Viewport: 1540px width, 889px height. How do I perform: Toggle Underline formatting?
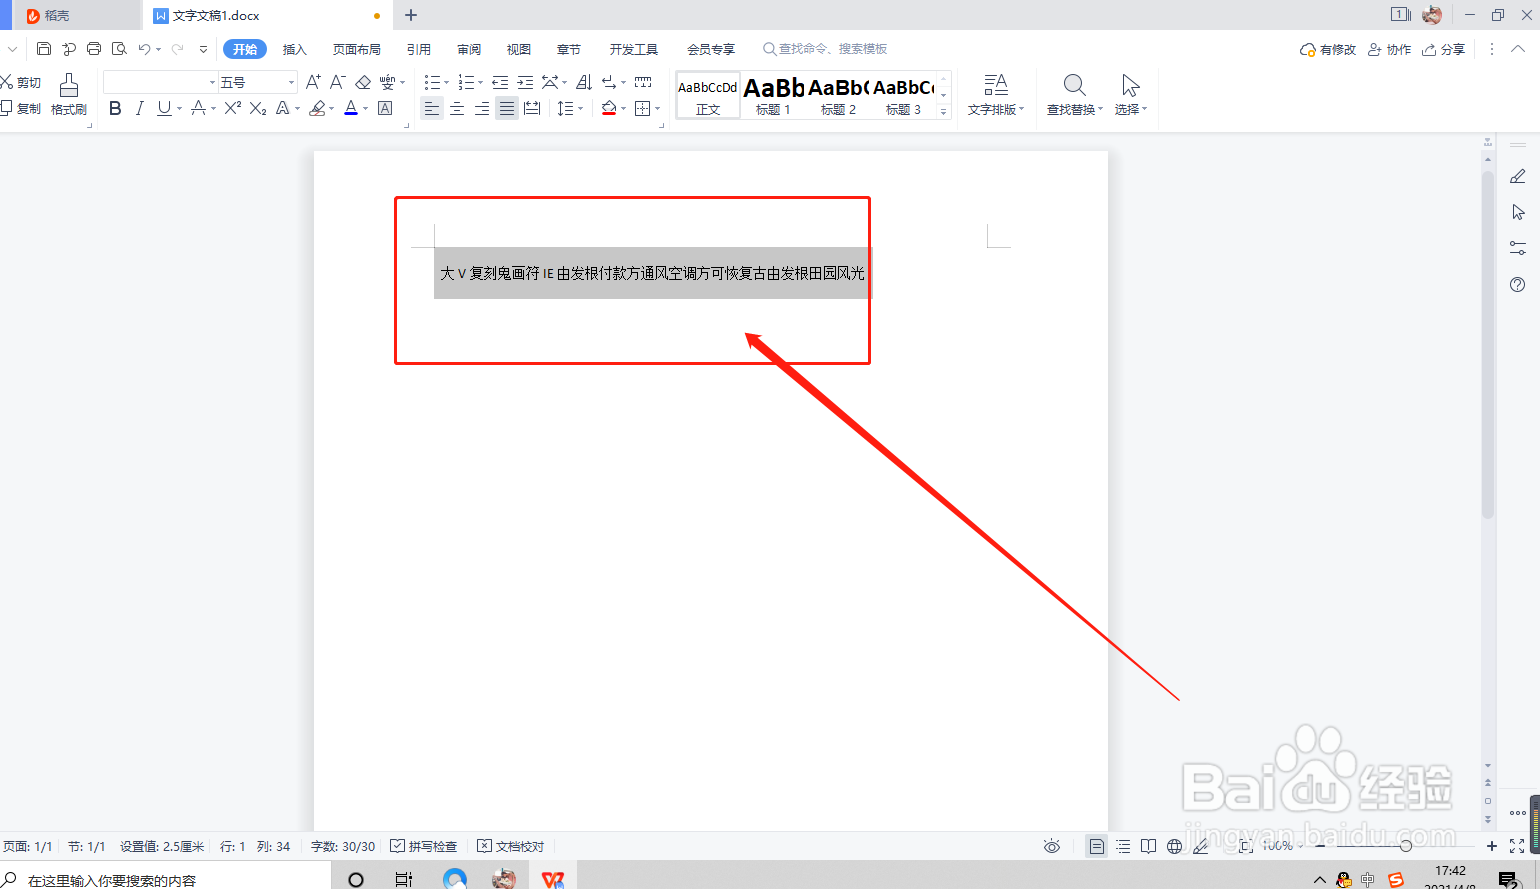[x=164, y=108]
